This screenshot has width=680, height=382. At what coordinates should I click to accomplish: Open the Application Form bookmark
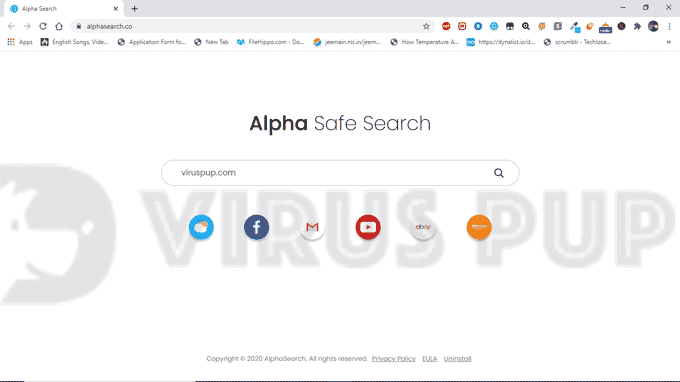(152, 42)
